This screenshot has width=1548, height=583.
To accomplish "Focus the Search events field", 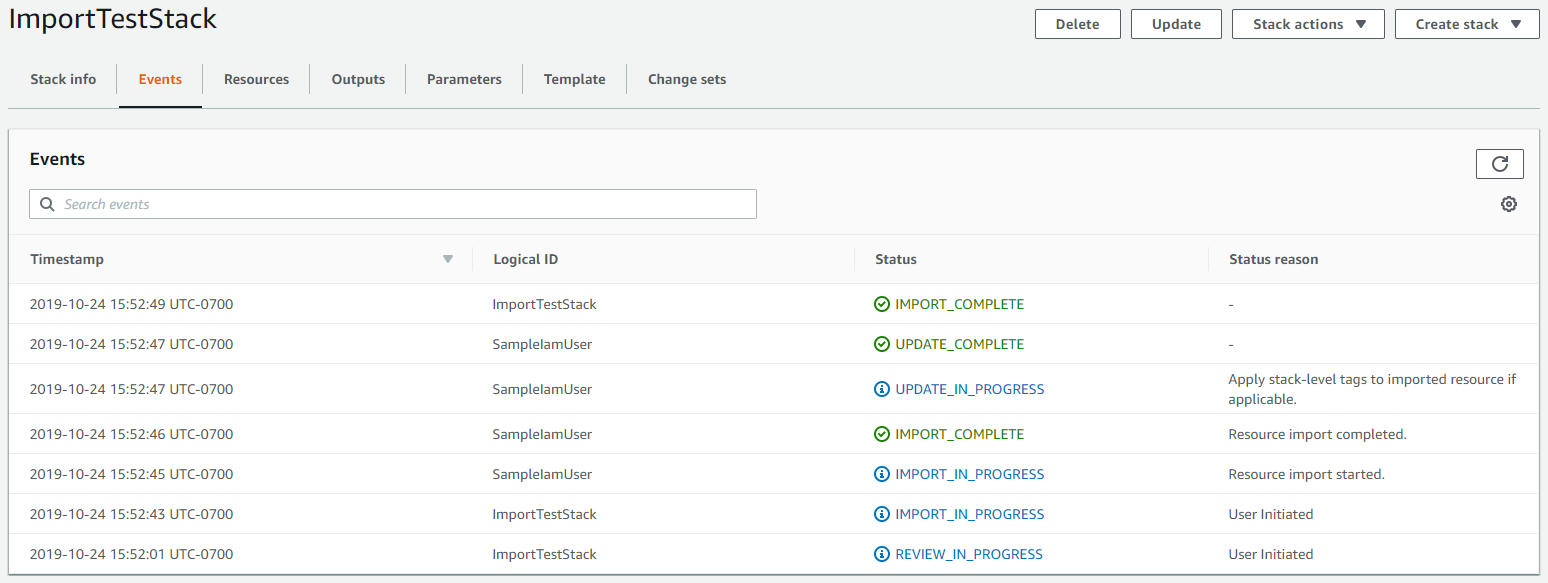I will pyautogui.click(x=400, y=204).
